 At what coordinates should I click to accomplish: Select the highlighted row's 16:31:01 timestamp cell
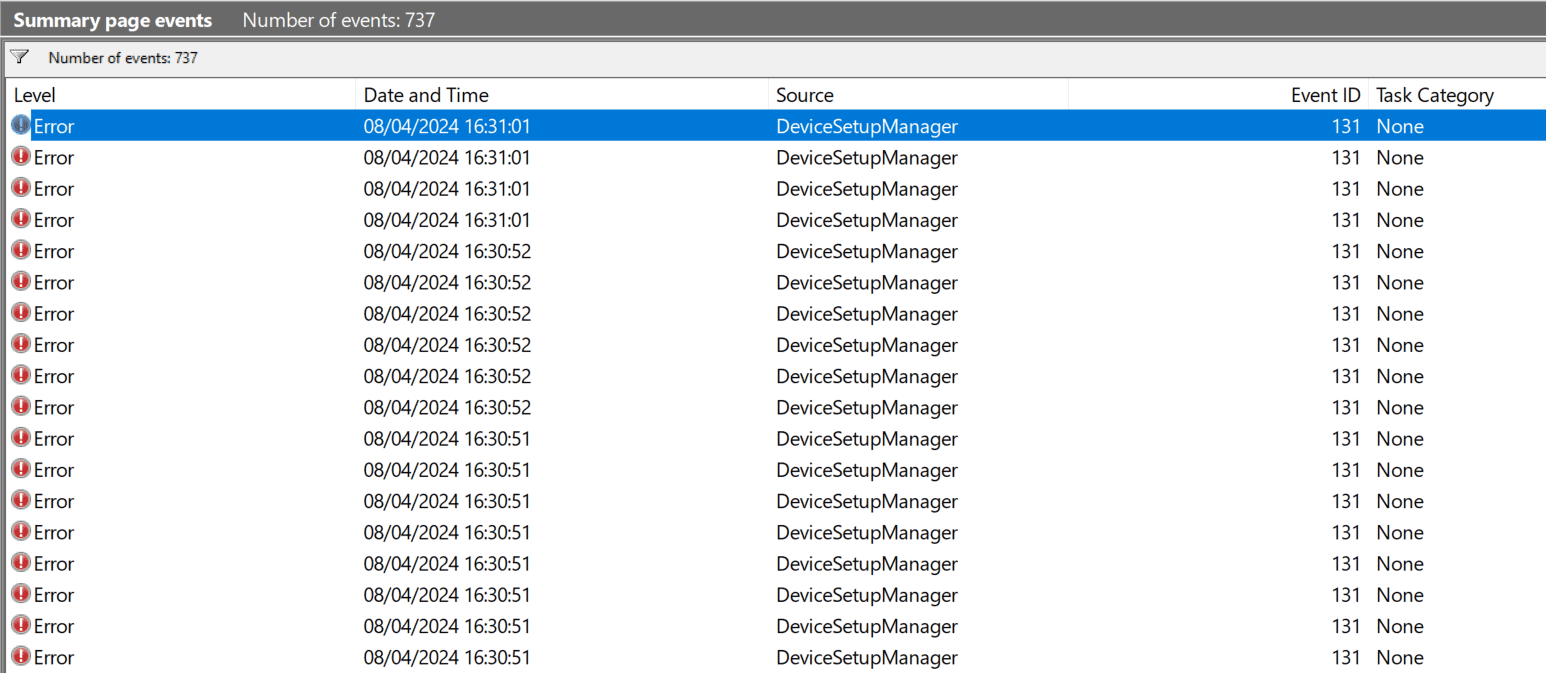(x=447, y=126)
